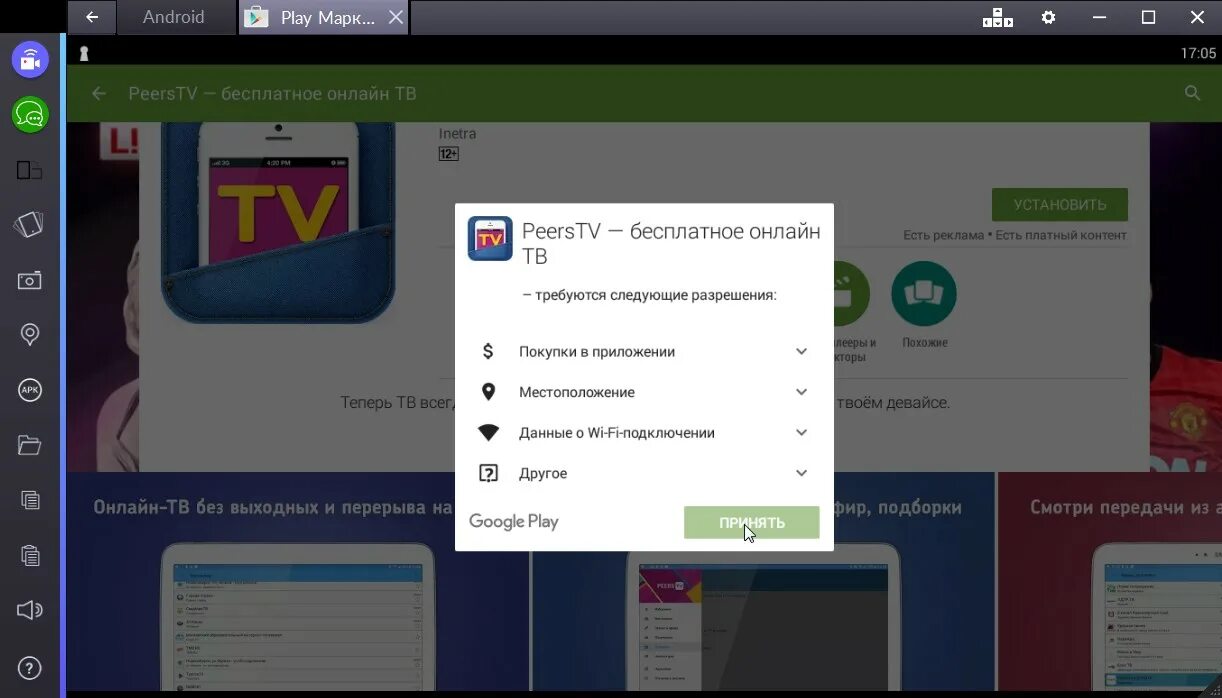Expand Другое permission chevron
Screen dimensions: 1222x698
(x=801, y=473)
